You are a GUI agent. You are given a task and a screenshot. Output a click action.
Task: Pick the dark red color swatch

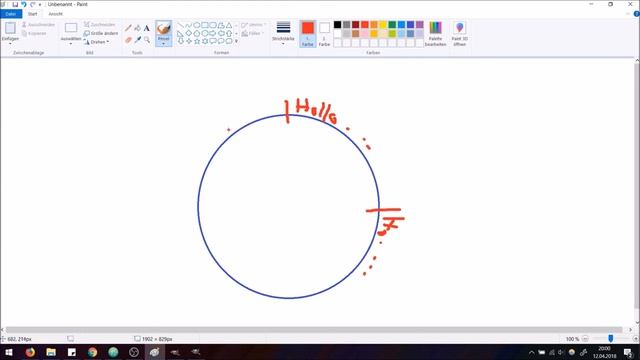pos(356,25)
